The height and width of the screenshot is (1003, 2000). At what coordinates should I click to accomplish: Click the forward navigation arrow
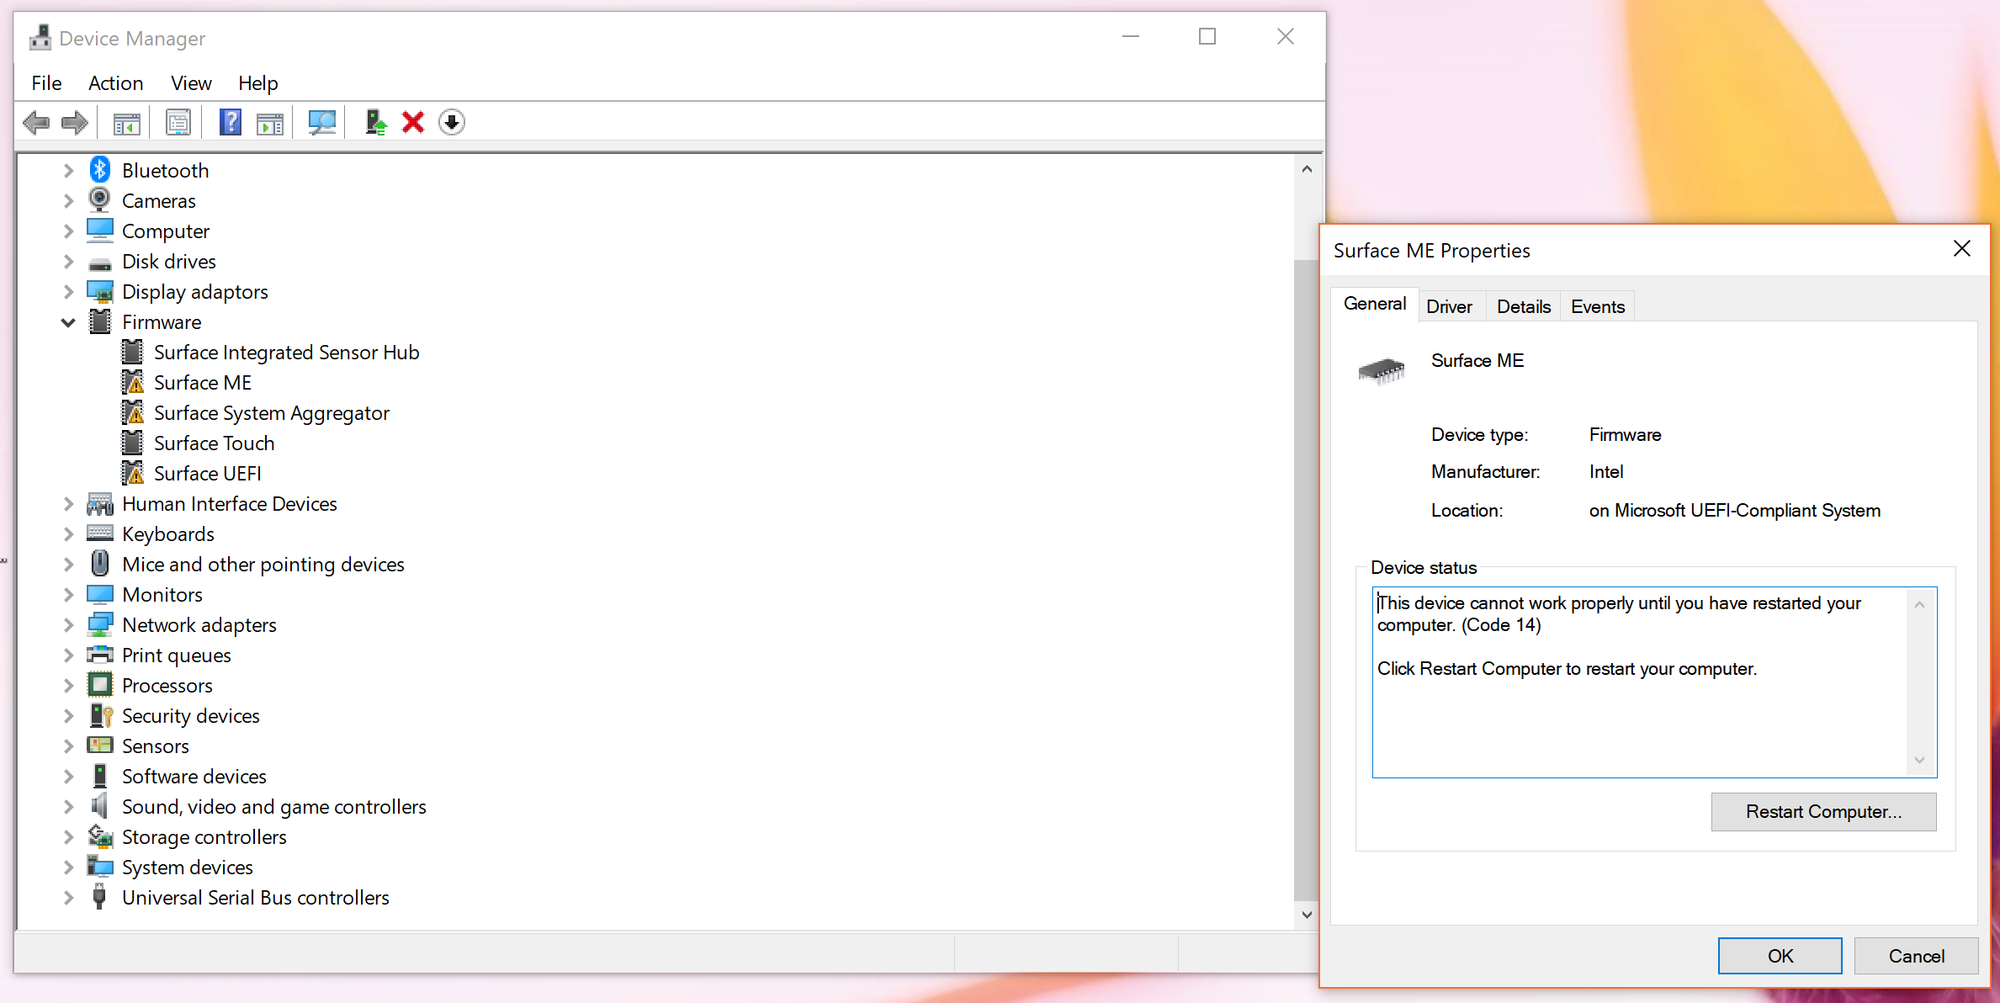click(73, 122)
